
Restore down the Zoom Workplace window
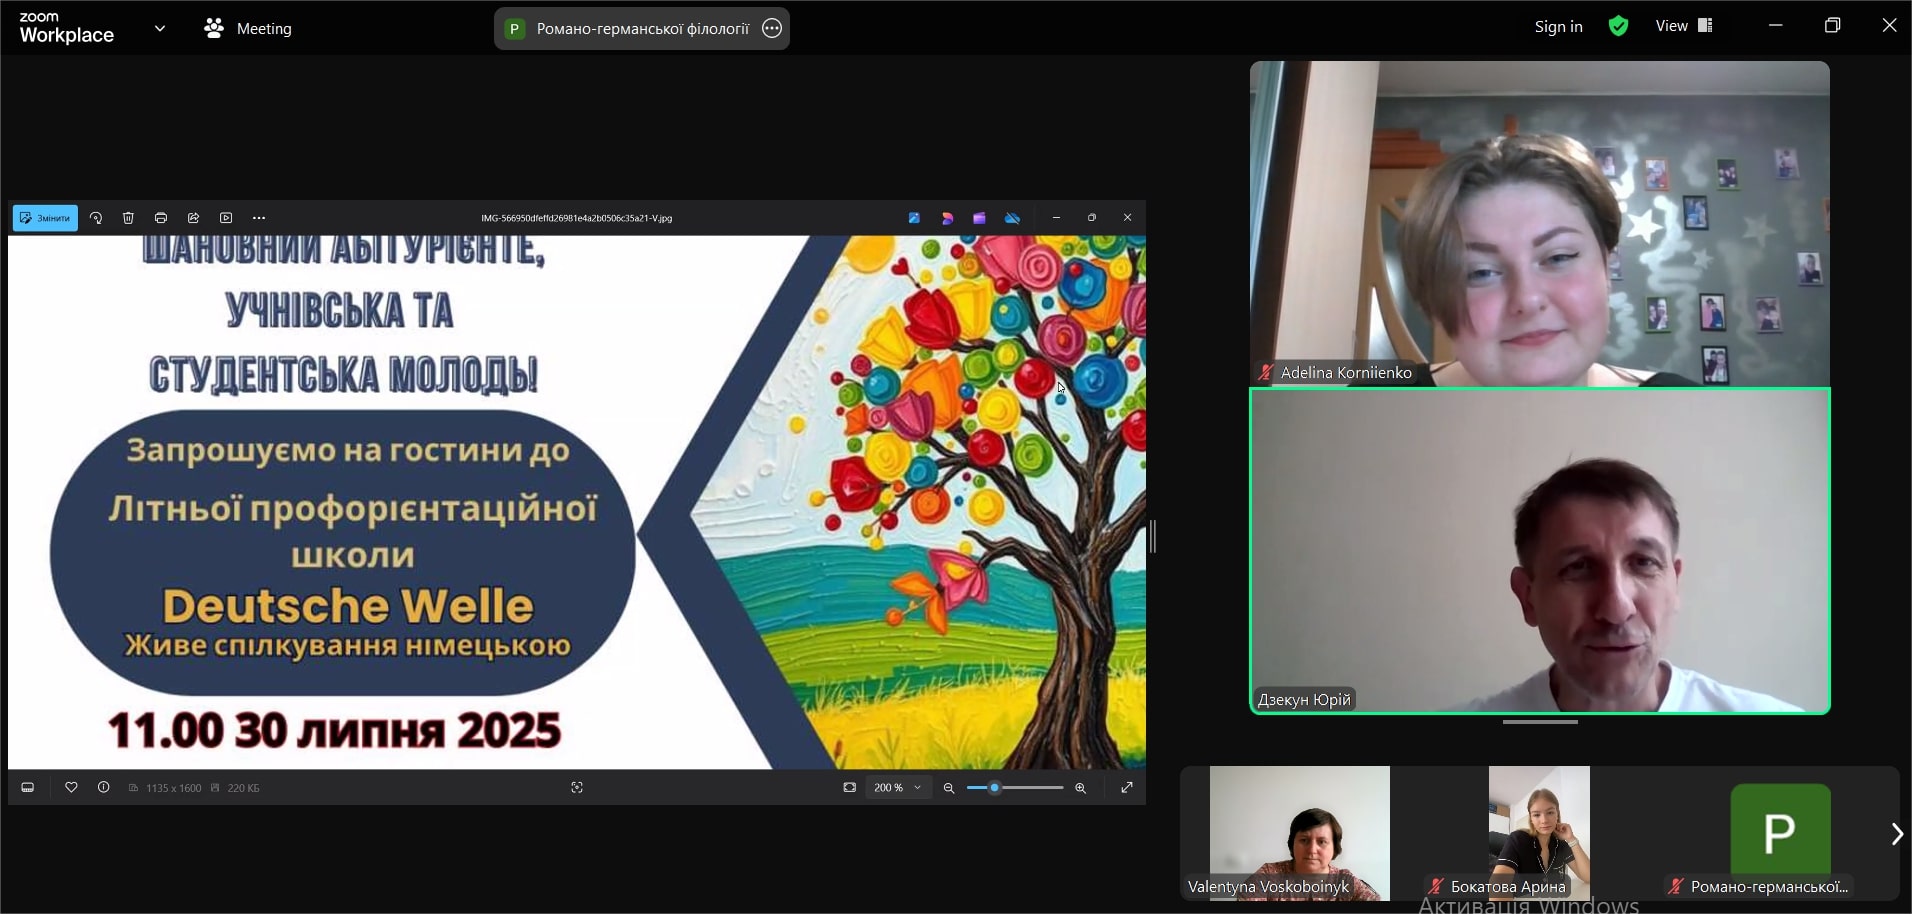1832,26
